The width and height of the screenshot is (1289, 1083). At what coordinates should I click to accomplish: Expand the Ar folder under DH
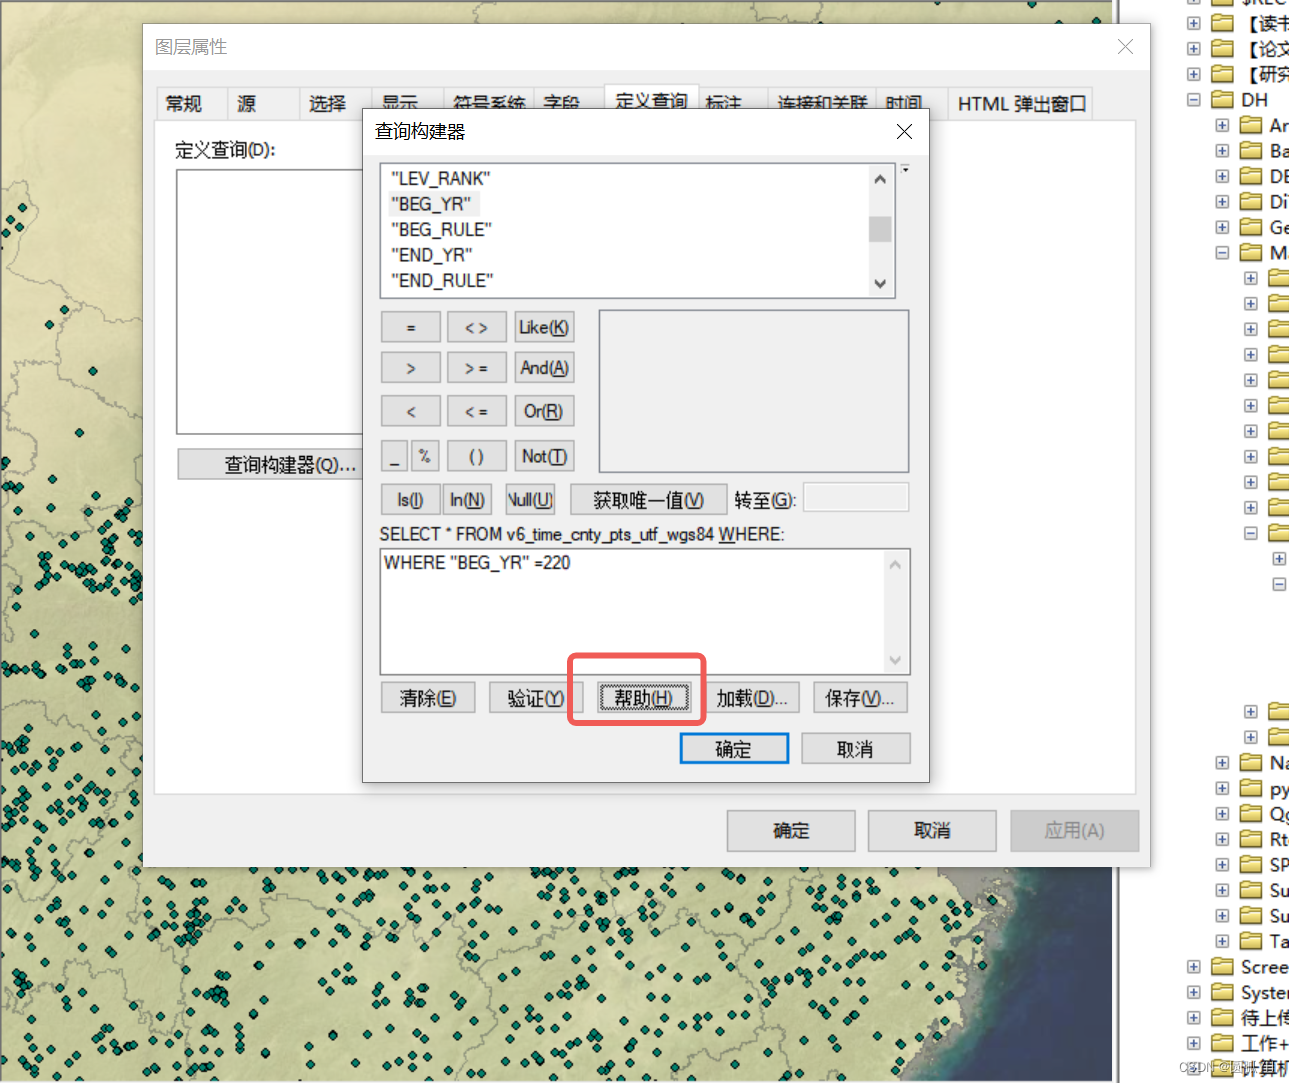click(1222, 126)
